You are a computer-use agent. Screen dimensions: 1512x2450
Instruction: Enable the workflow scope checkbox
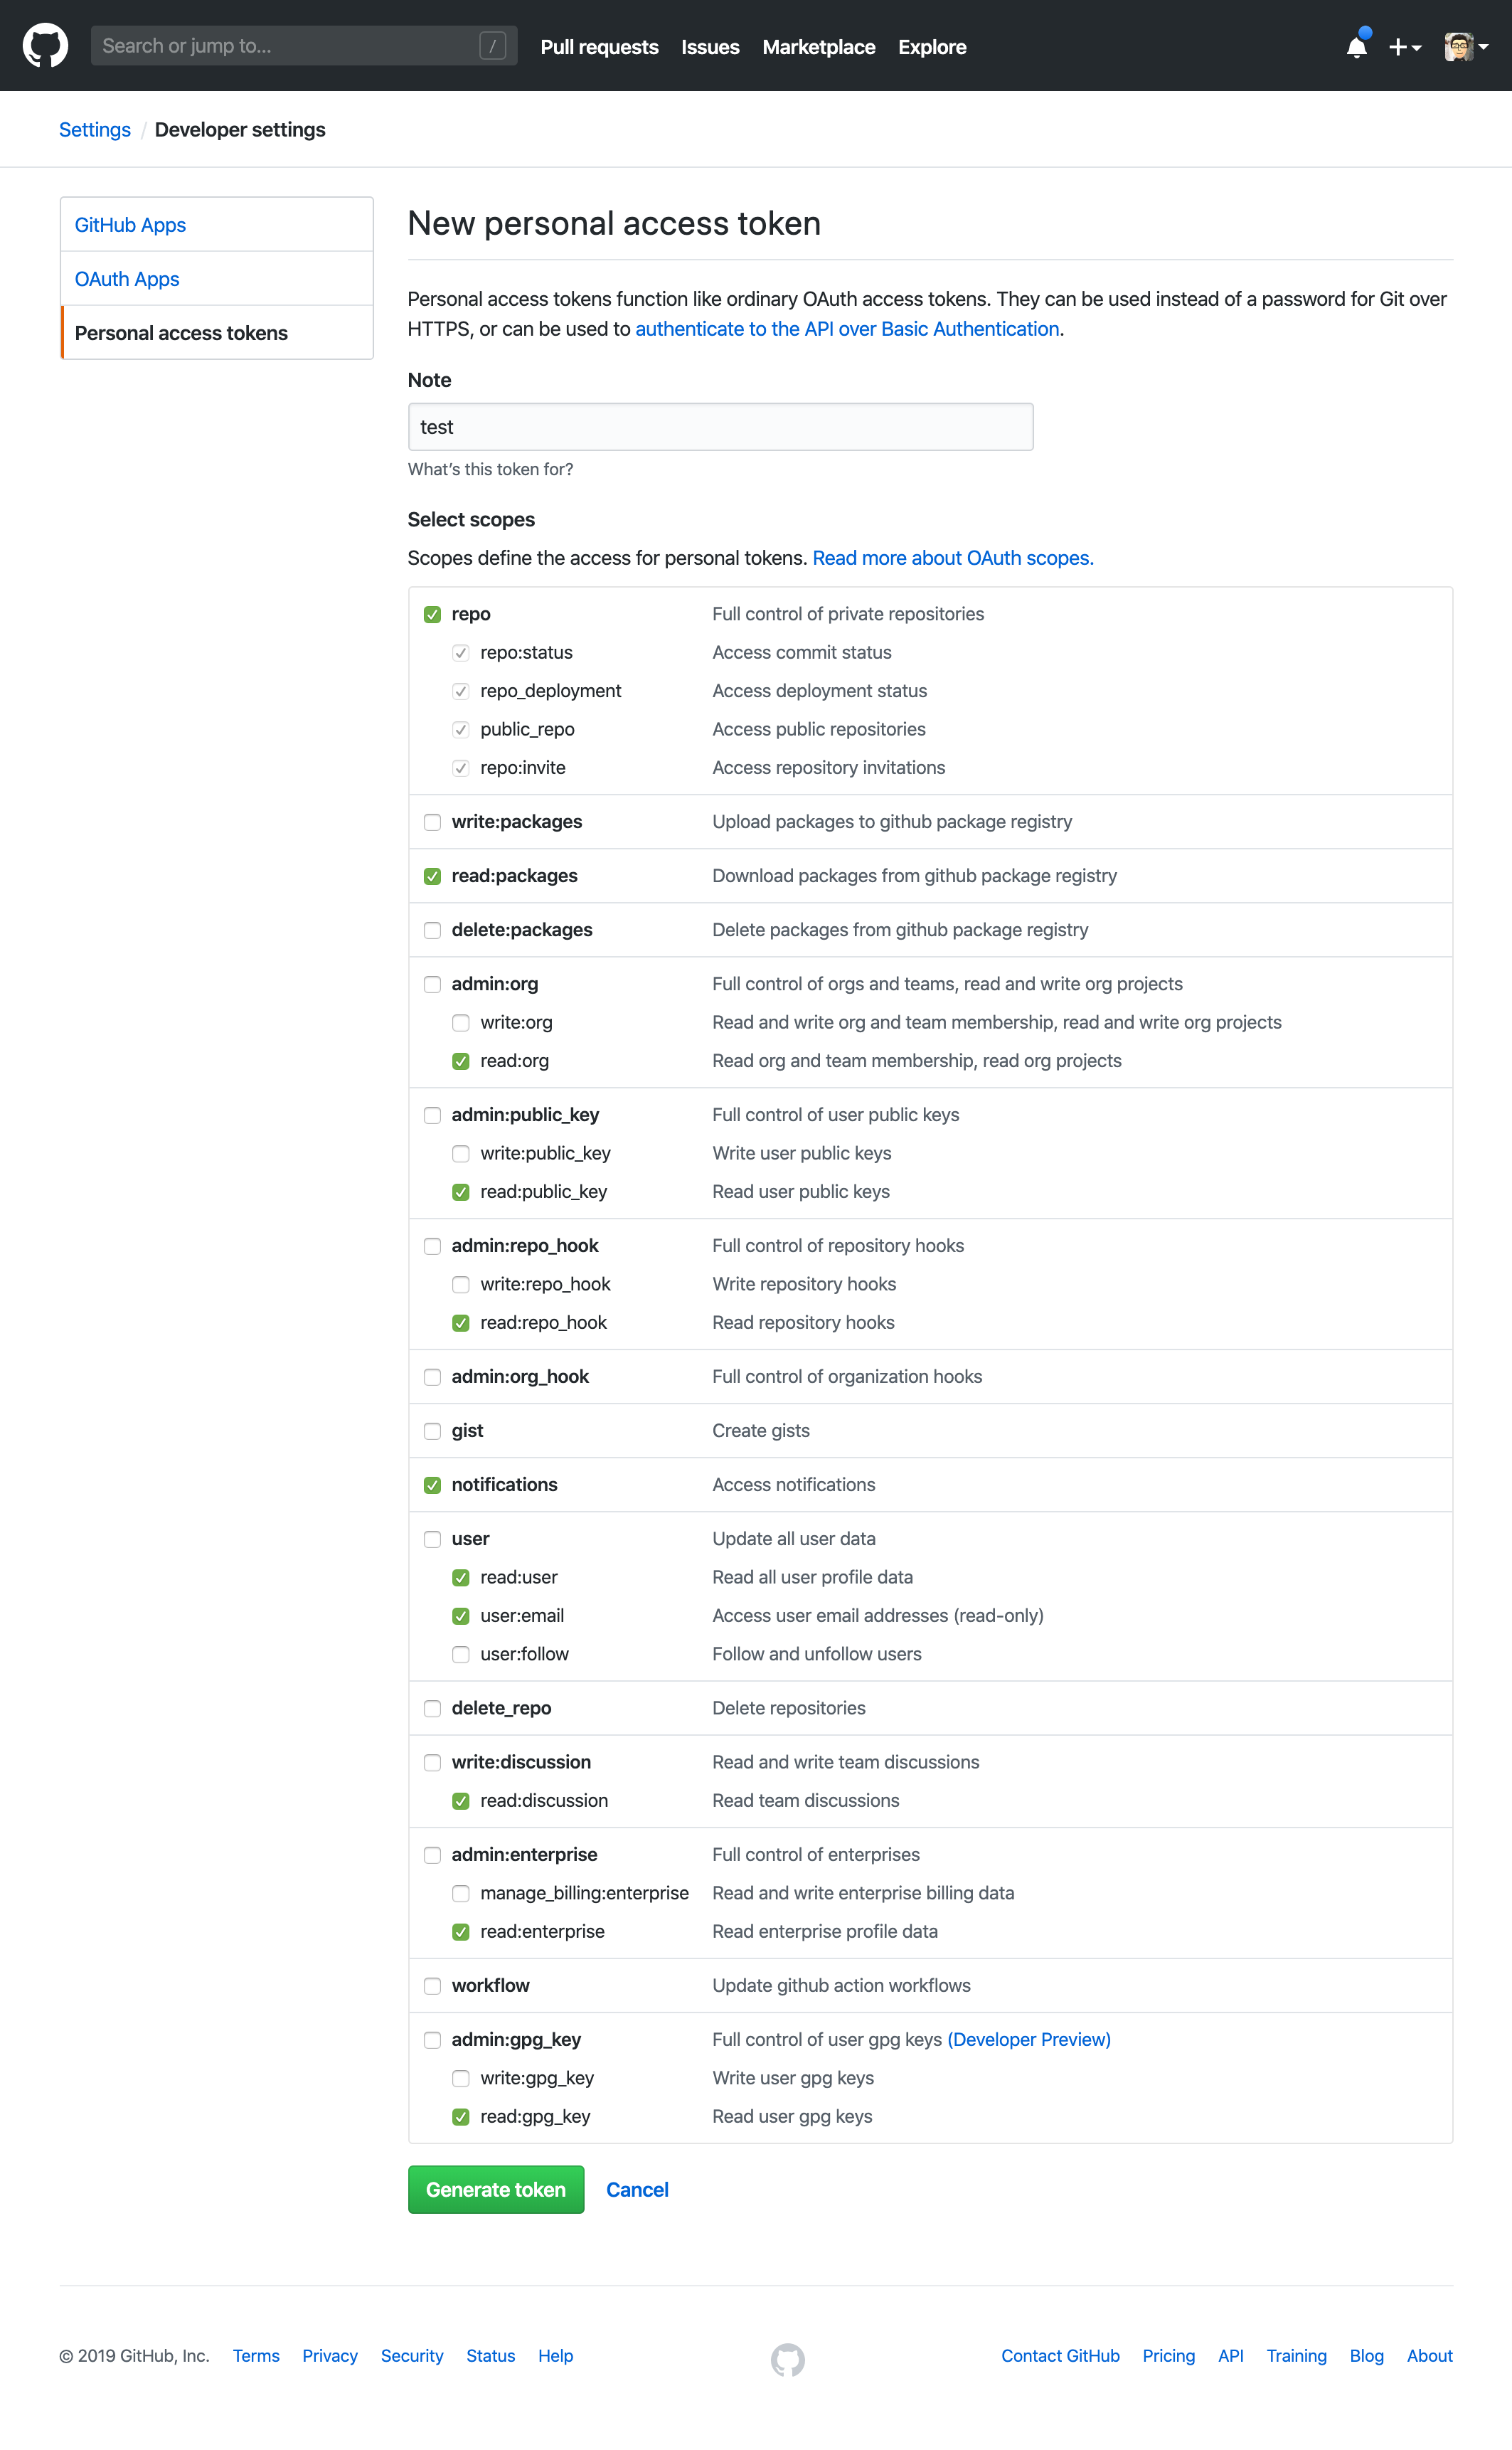[x=432, y=1986]
